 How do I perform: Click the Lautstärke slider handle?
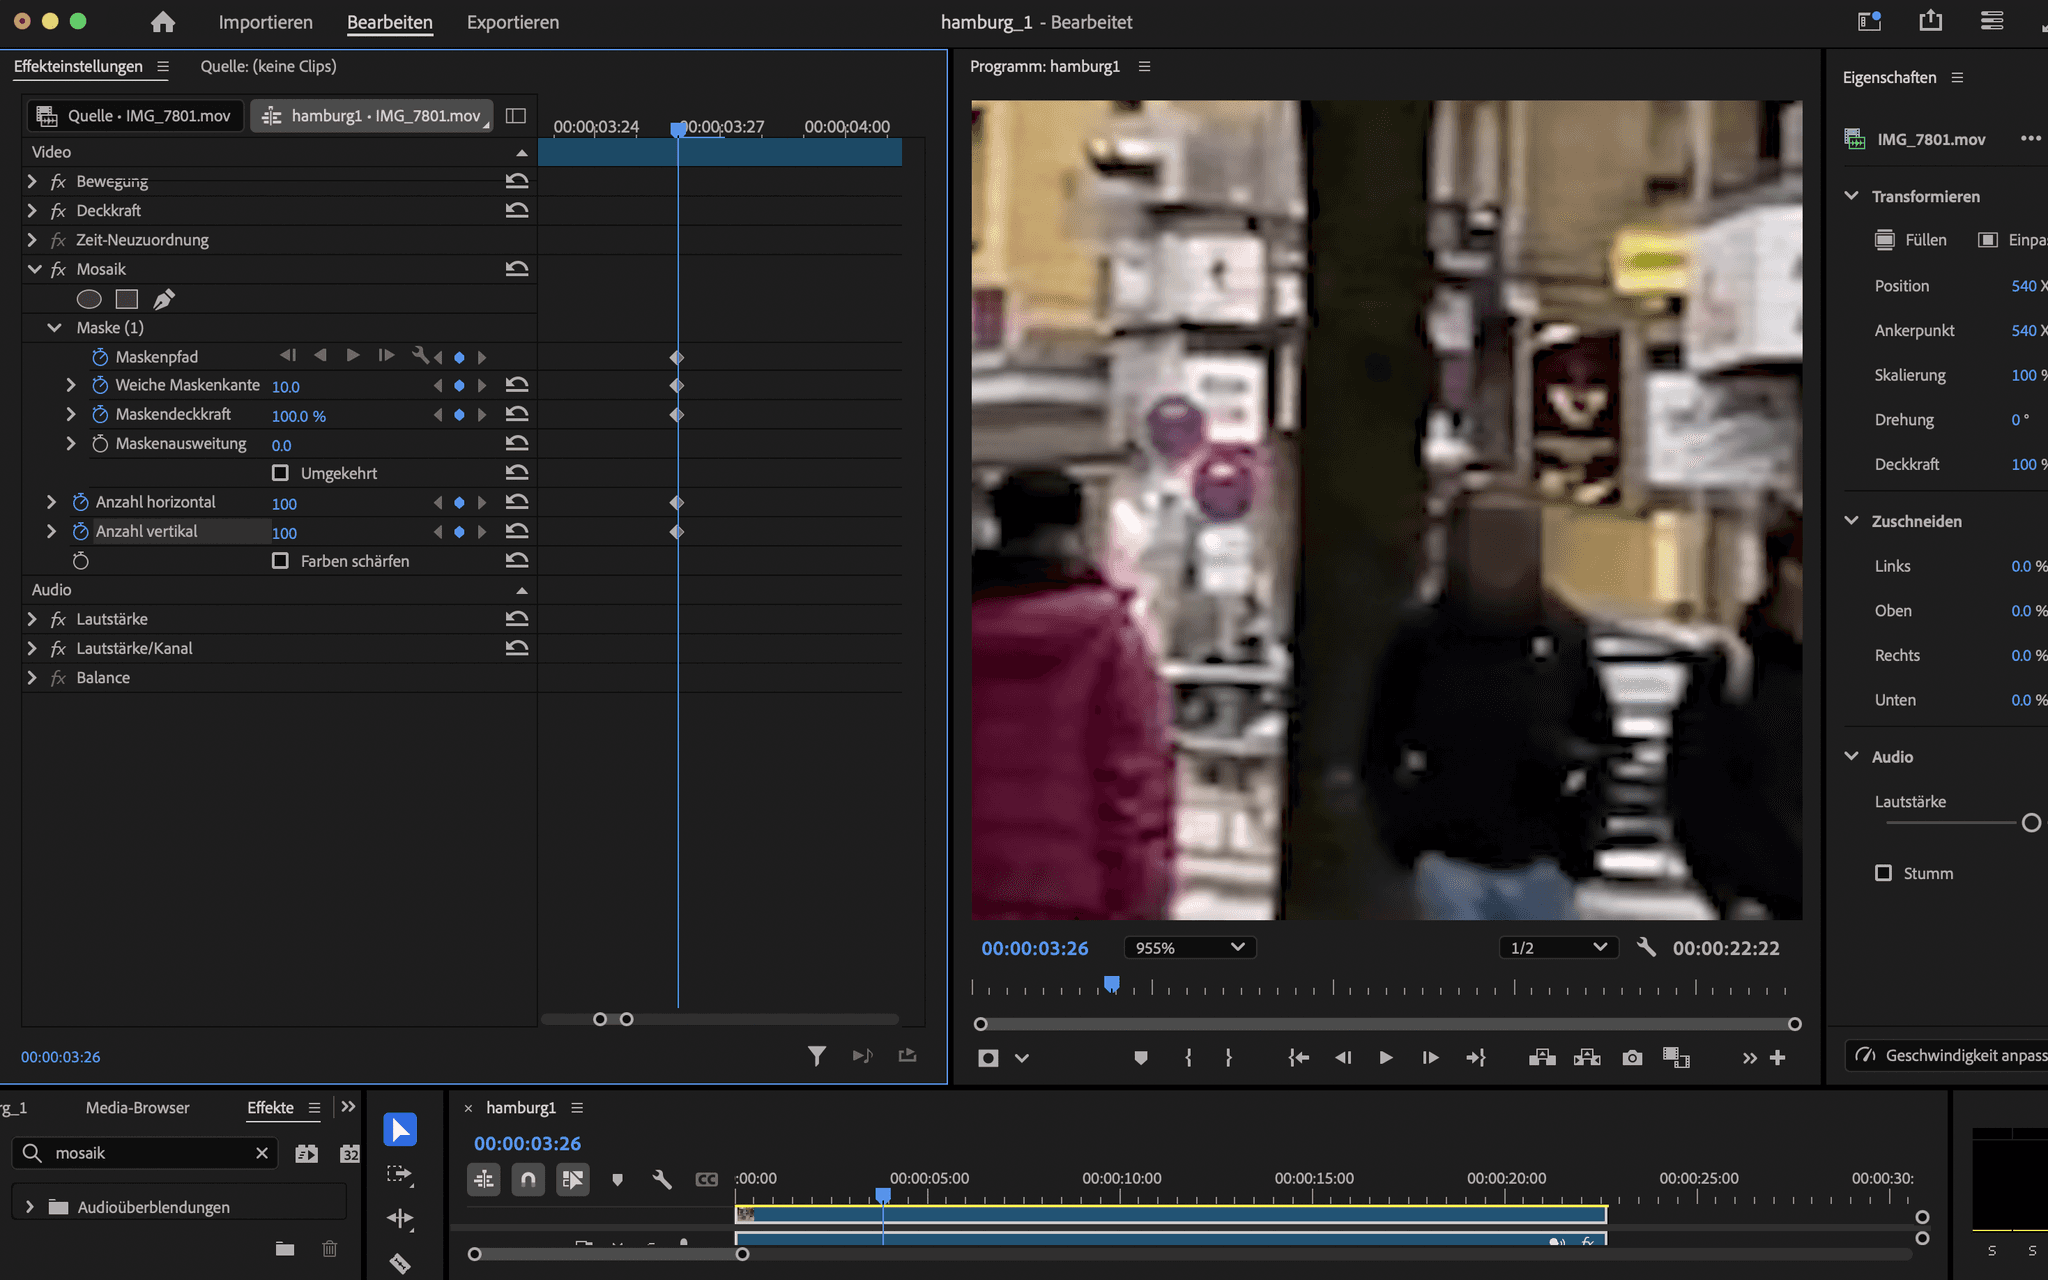[2031, 823]
